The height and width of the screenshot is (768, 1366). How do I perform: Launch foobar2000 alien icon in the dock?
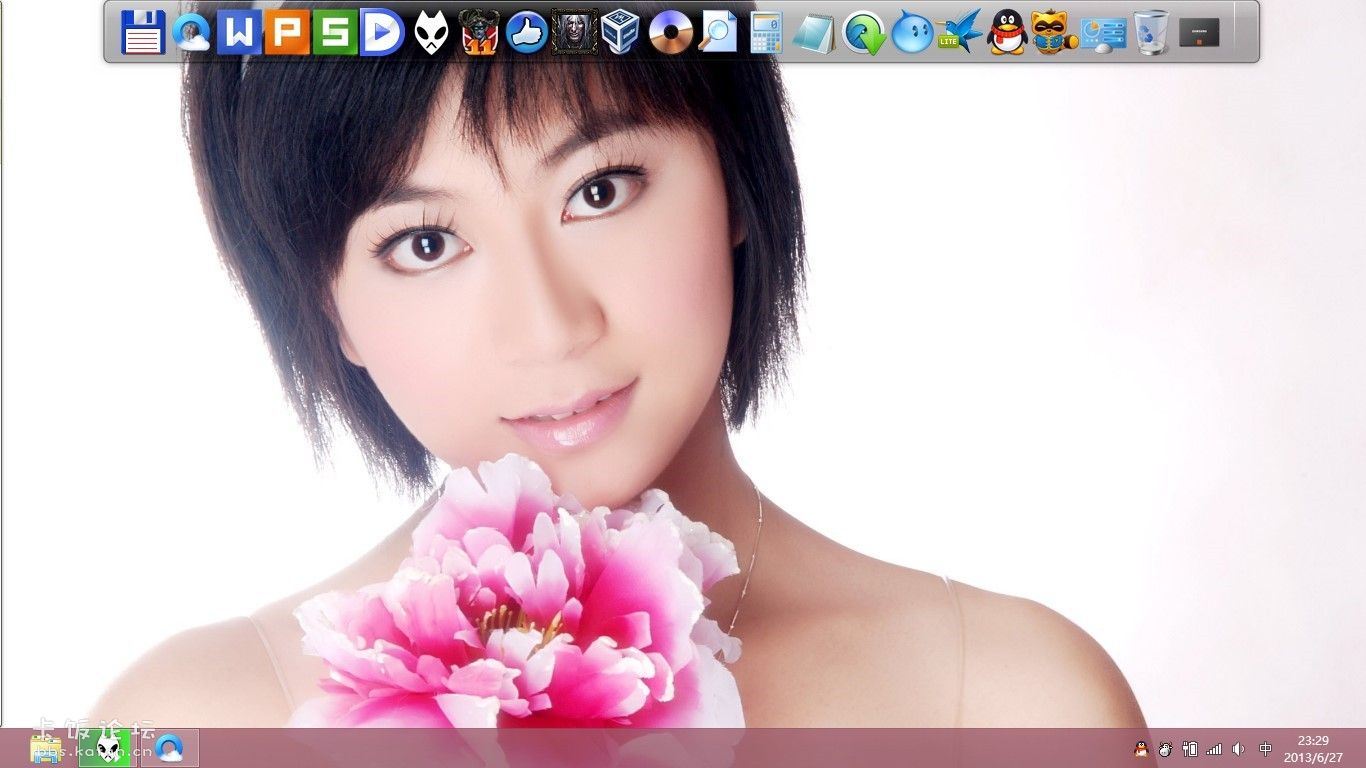(431, 32)
